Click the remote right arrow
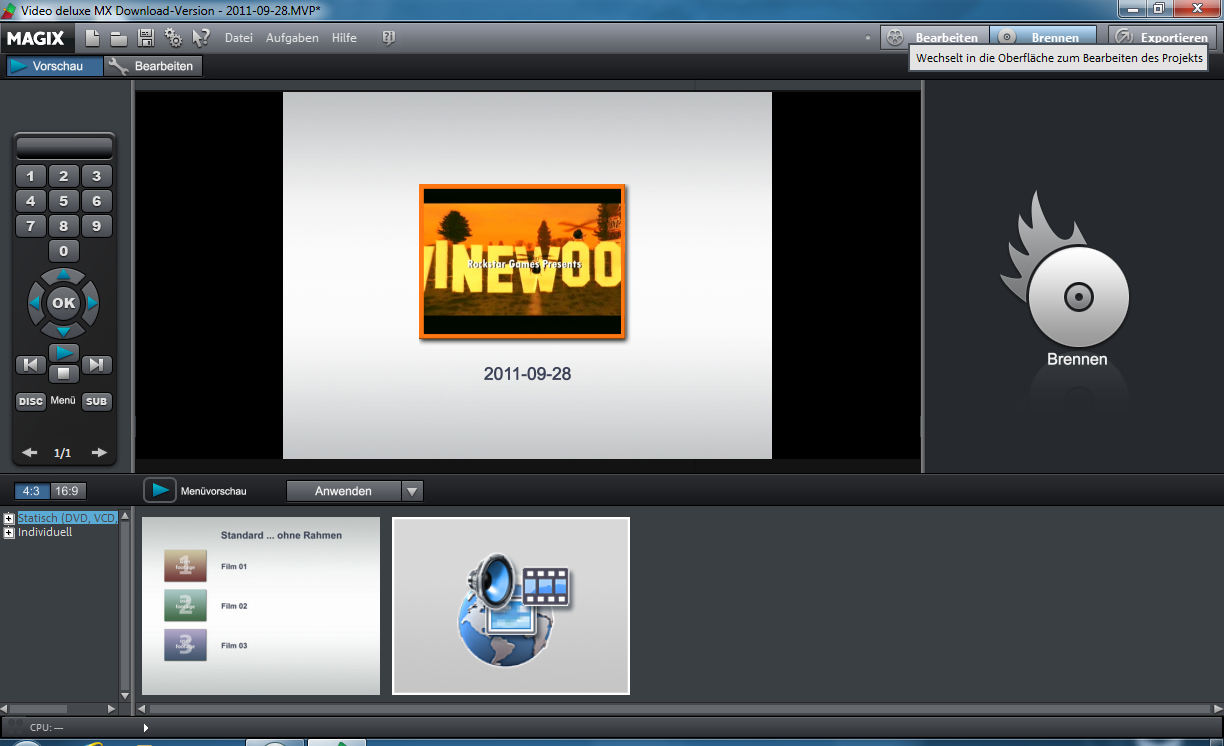Image resolution: width=1224 pixels, height=746 pixels. (x=92, y=302)
